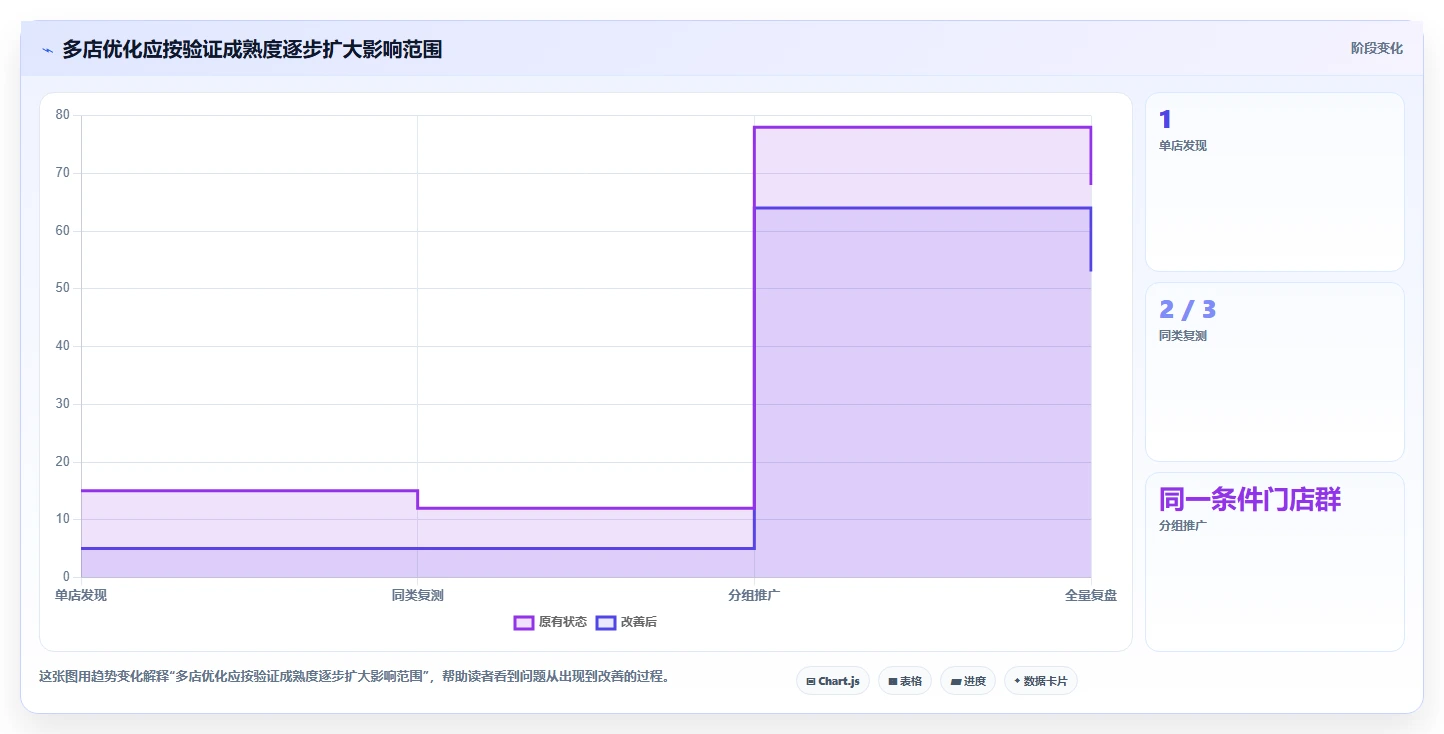Click the lightning icon beside the title

tap(47, 50)
